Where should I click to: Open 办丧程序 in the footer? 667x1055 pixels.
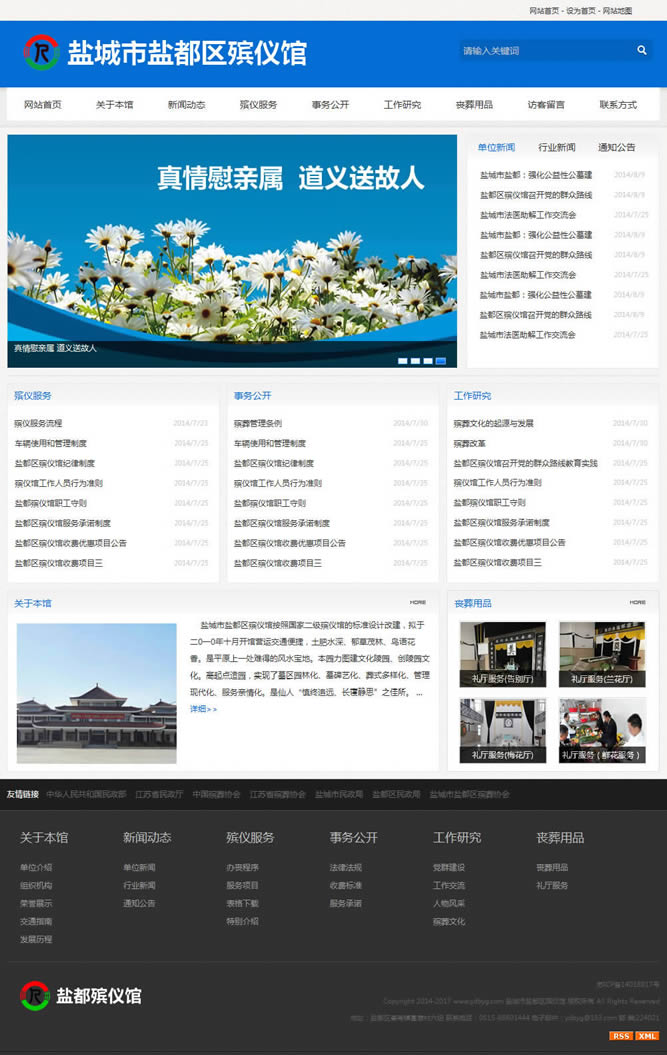click(x=242, y=867)
